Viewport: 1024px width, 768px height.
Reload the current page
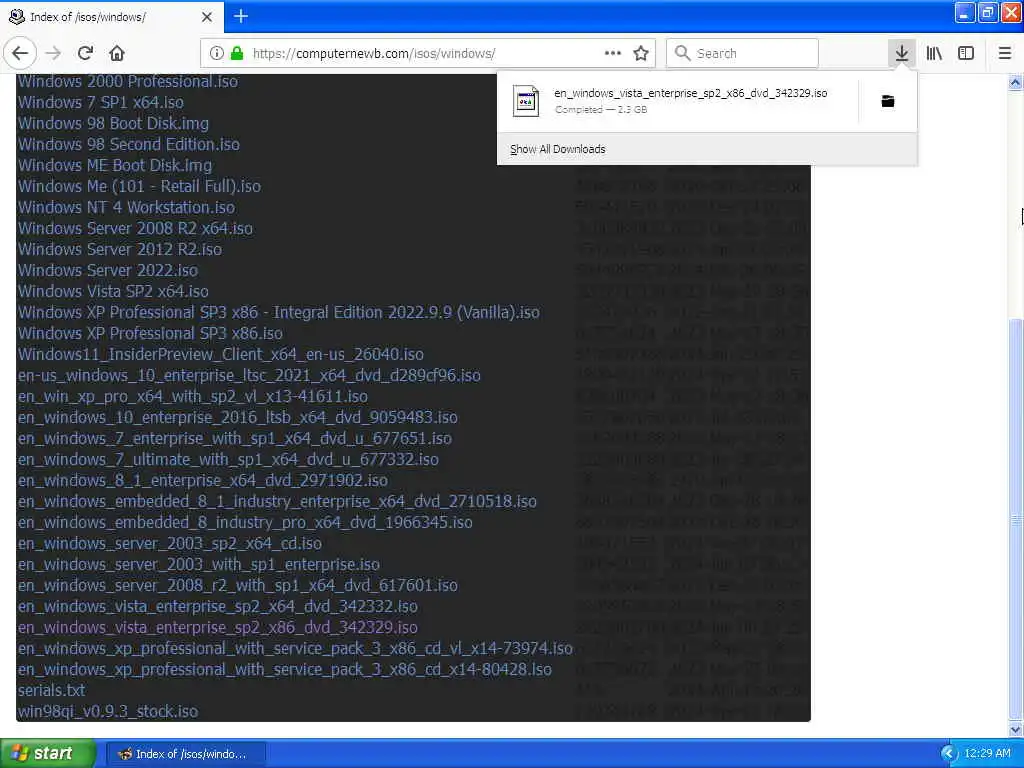coord(86,53)
